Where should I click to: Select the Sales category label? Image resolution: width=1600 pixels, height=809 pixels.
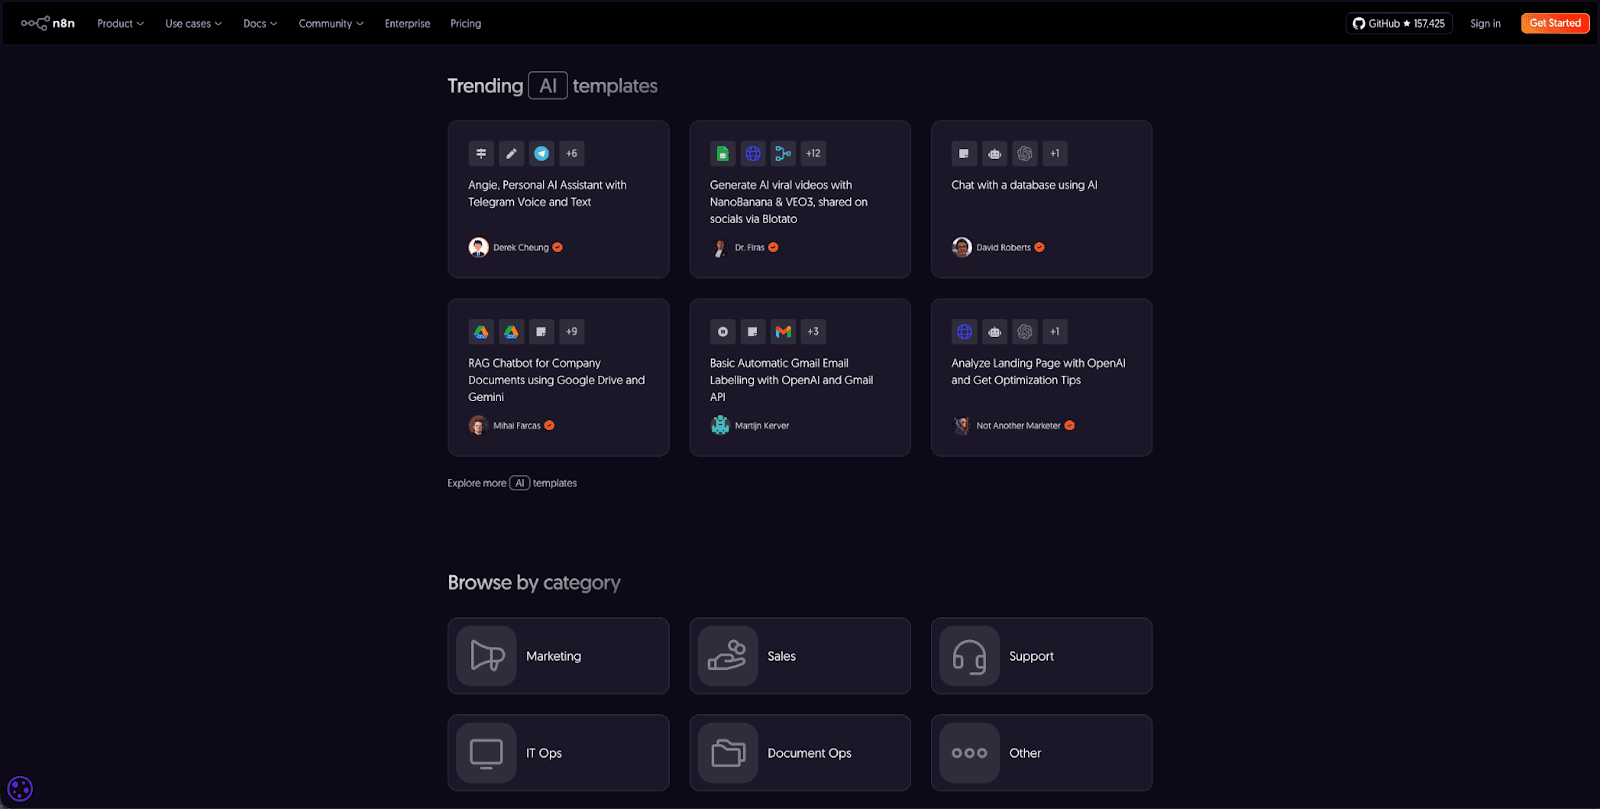781,656
